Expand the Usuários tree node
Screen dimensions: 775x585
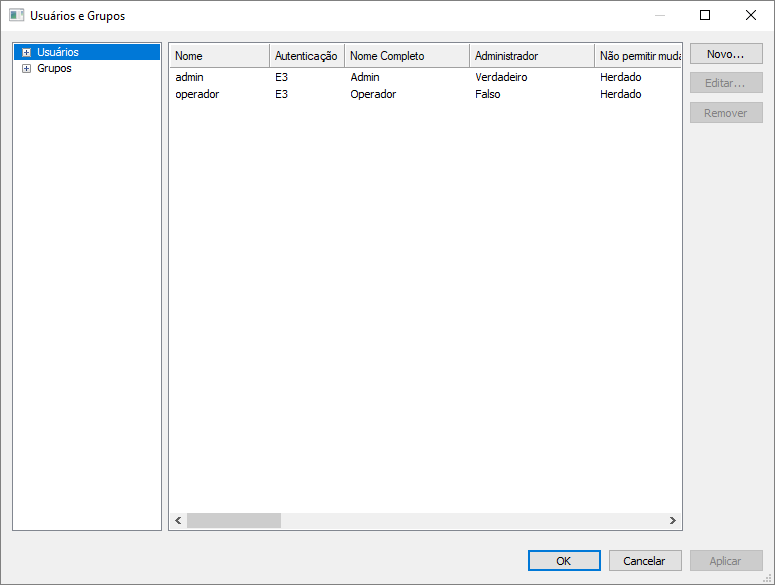tap(26, 52)
